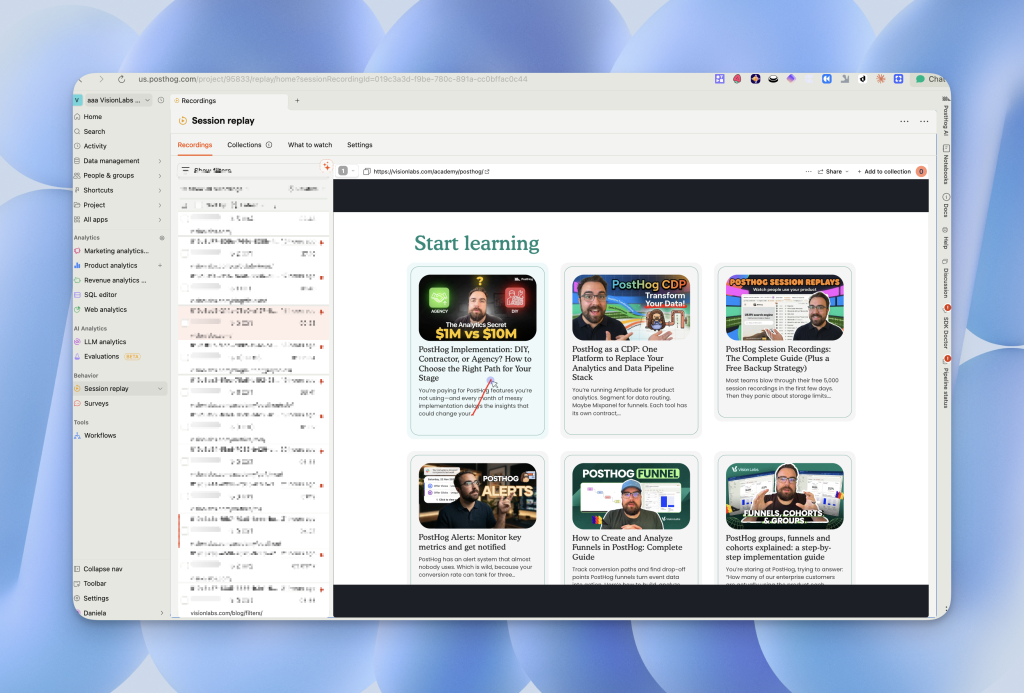Viewport: 1024px width, 693px height.
Task: Open Toolbar from bottom of sidebar
Action: click(95, 583)
